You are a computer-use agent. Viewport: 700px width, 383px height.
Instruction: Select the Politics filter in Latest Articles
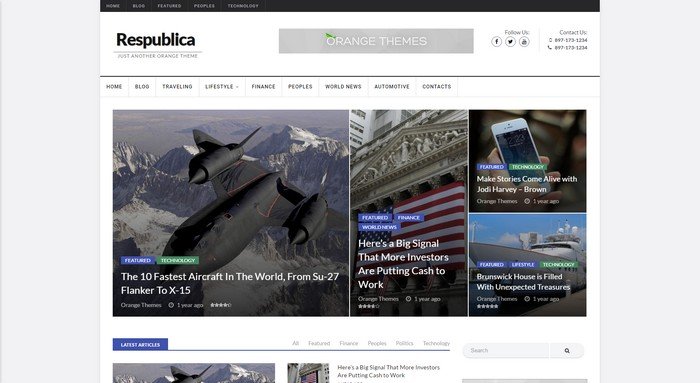click(404, 343)
